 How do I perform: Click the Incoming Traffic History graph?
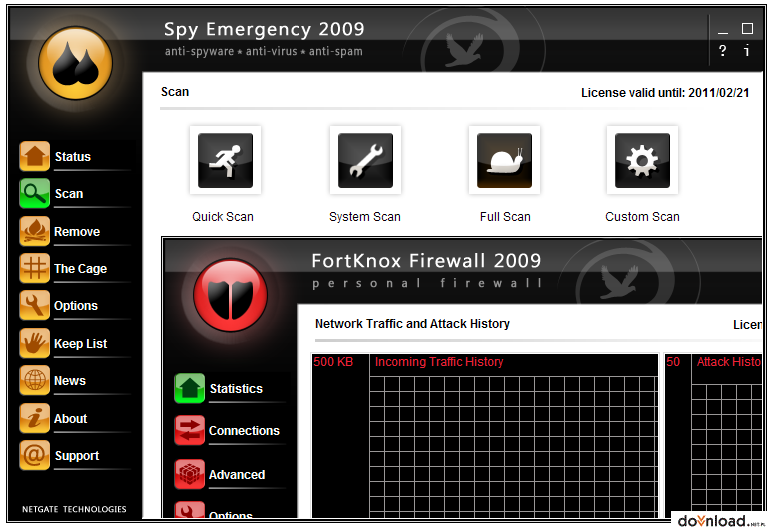(x=485, y=436)
